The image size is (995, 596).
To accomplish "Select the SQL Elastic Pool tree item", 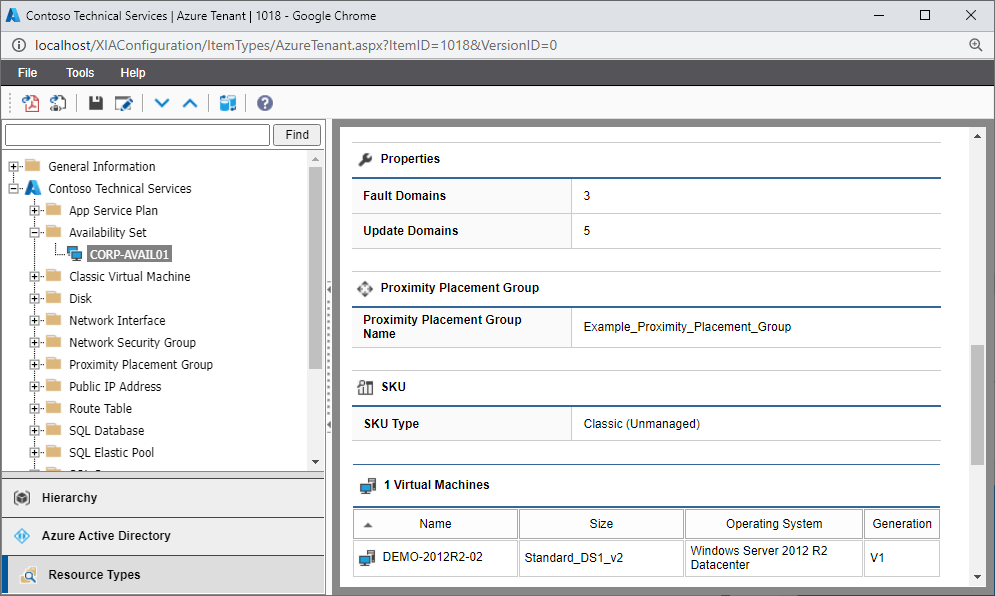I will [111, 453].
